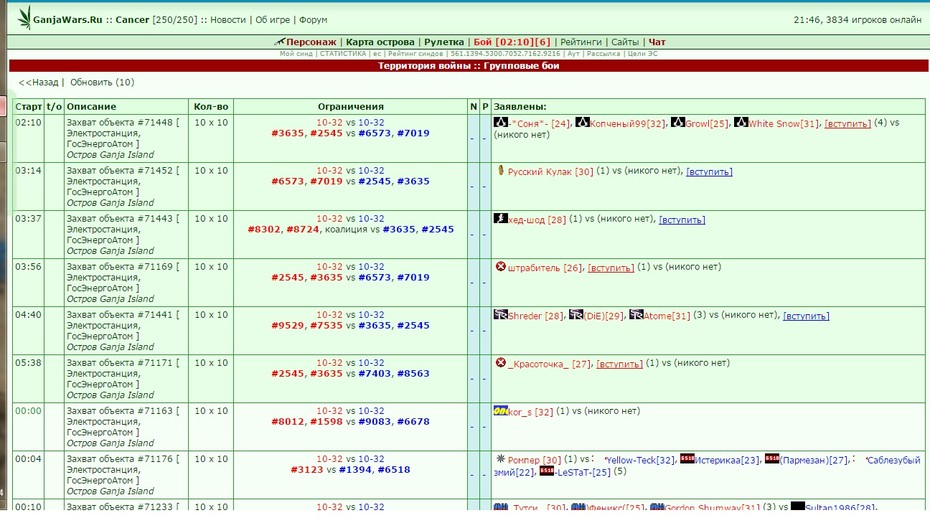Open syndicate #6573 link in first row
Screen dimensions: 930x523
coord(375,133)
